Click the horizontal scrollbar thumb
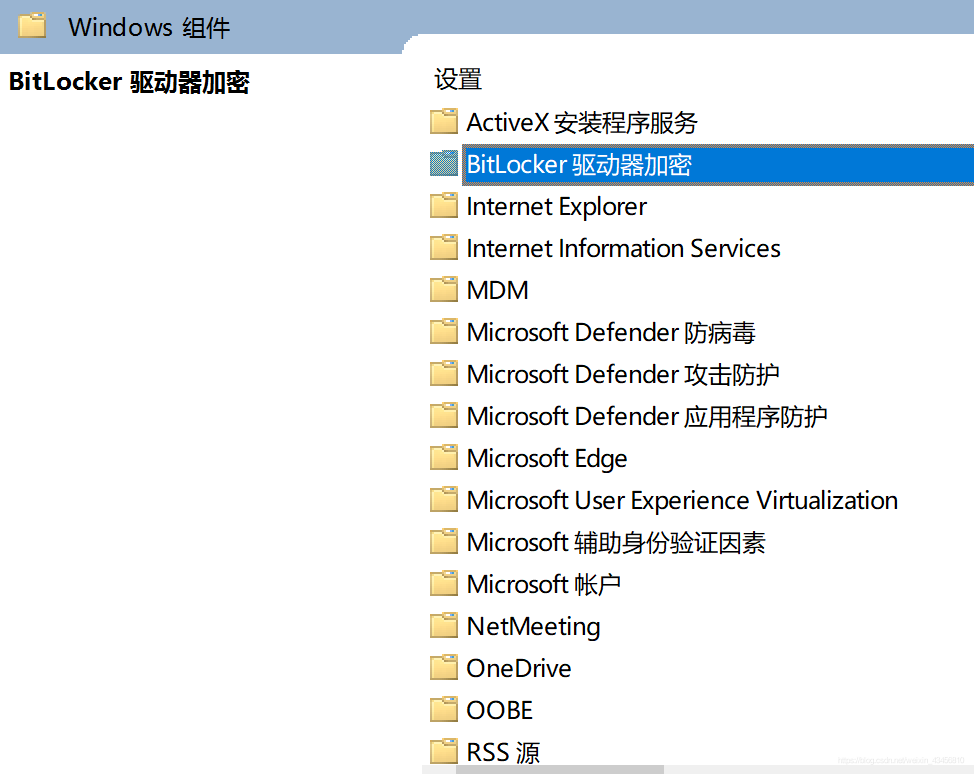 tap(560, 770)
